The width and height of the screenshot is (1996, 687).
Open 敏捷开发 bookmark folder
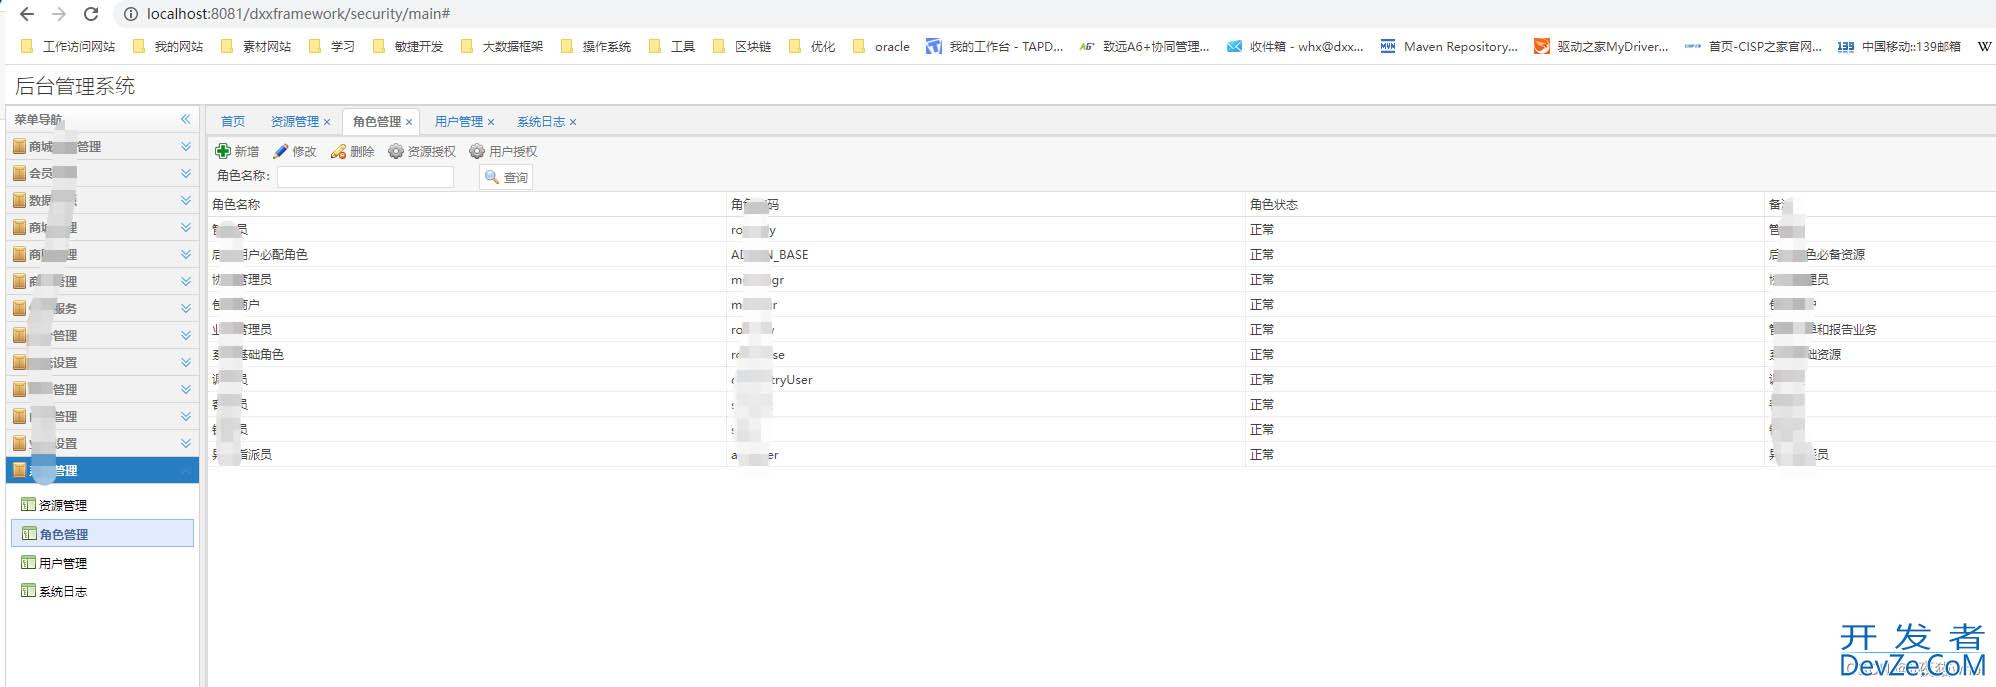click(x=408, y=46)
